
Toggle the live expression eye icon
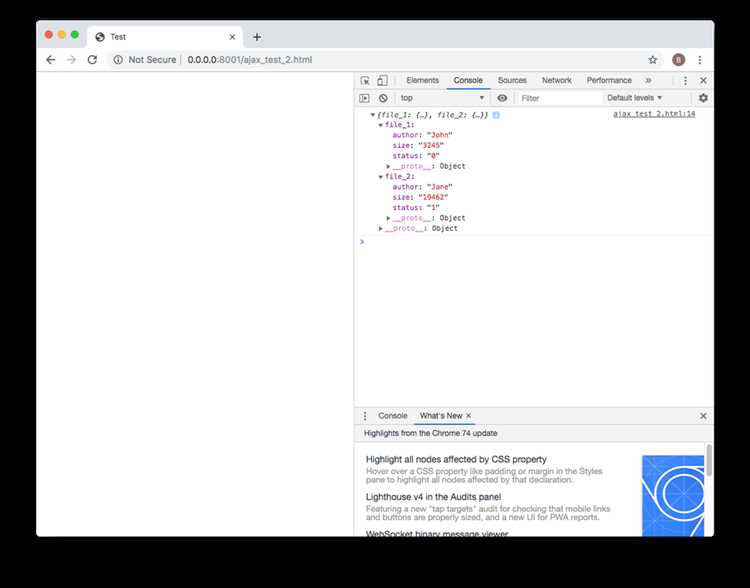(502, 98)
